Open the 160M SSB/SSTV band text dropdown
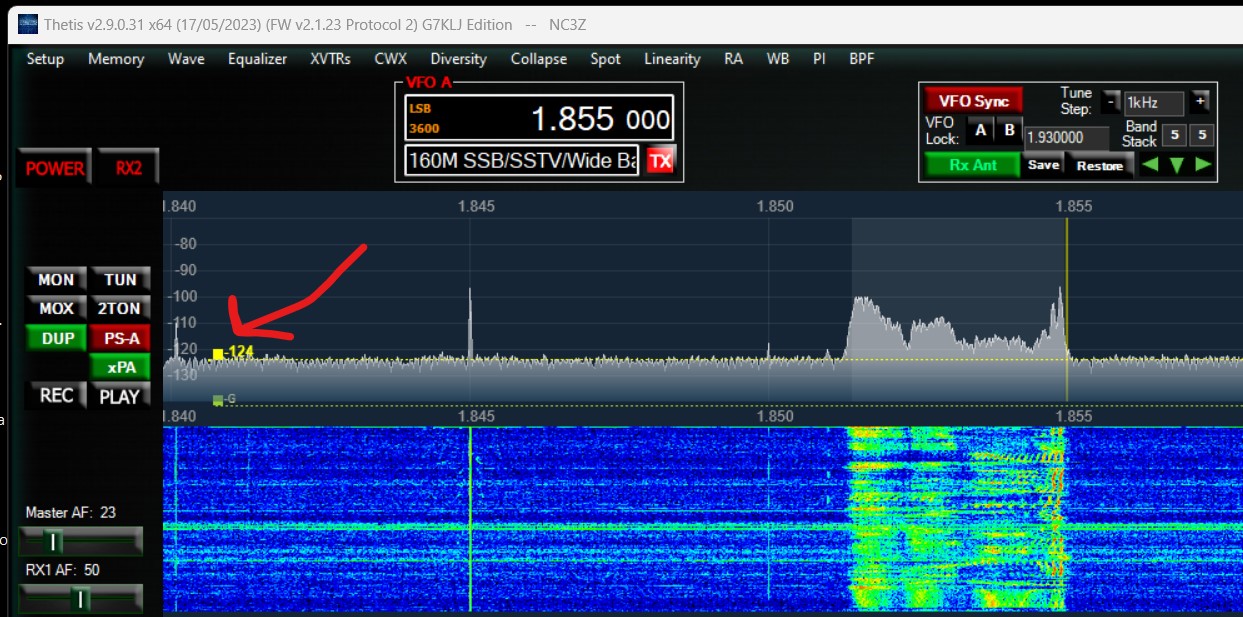Viewport: 1243px width, 617px height. point(521,160)
